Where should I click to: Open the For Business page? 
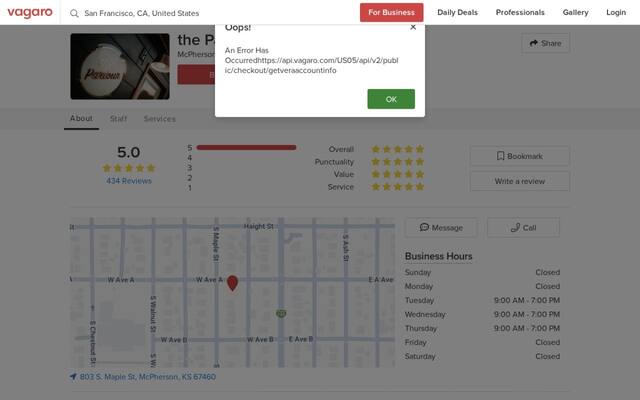click(391, 12)
